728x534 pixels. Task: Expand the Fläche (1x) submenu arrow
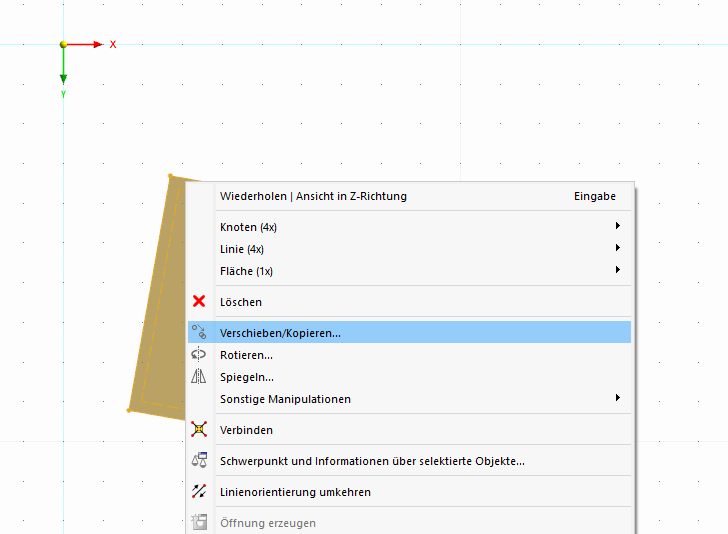(618, 269)
